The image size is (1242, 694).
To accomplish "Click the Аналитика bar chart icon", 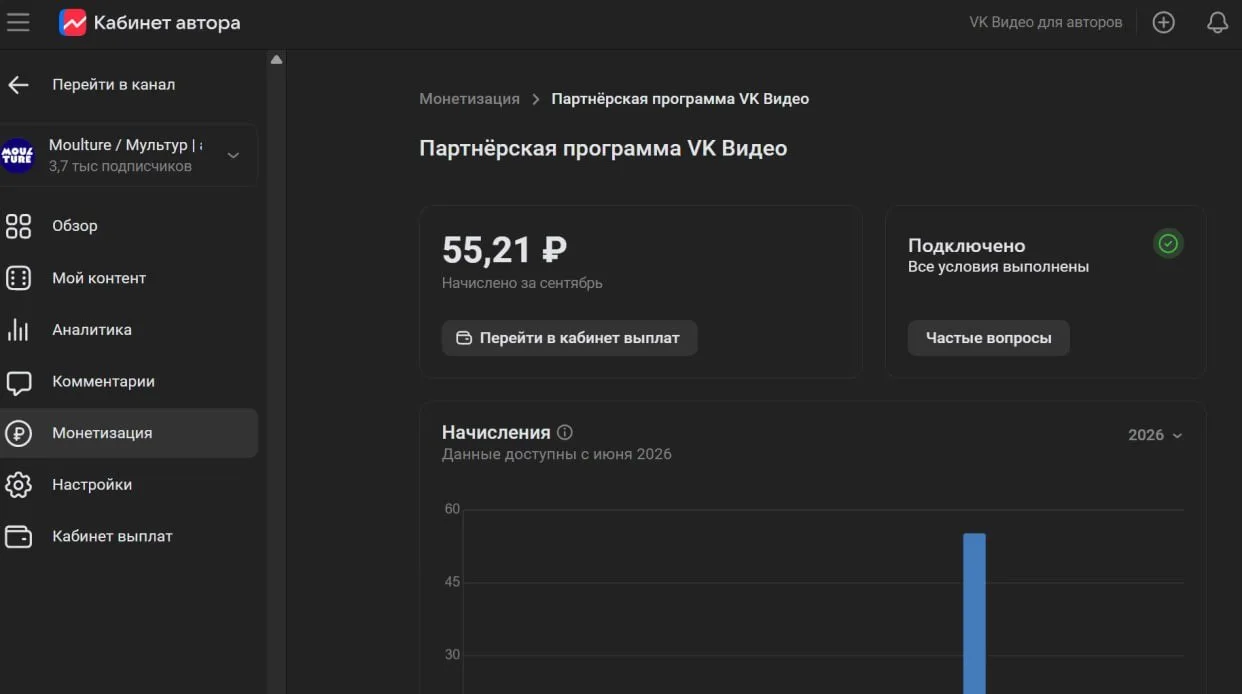I will pyautogui.click(x=18, y=330).
